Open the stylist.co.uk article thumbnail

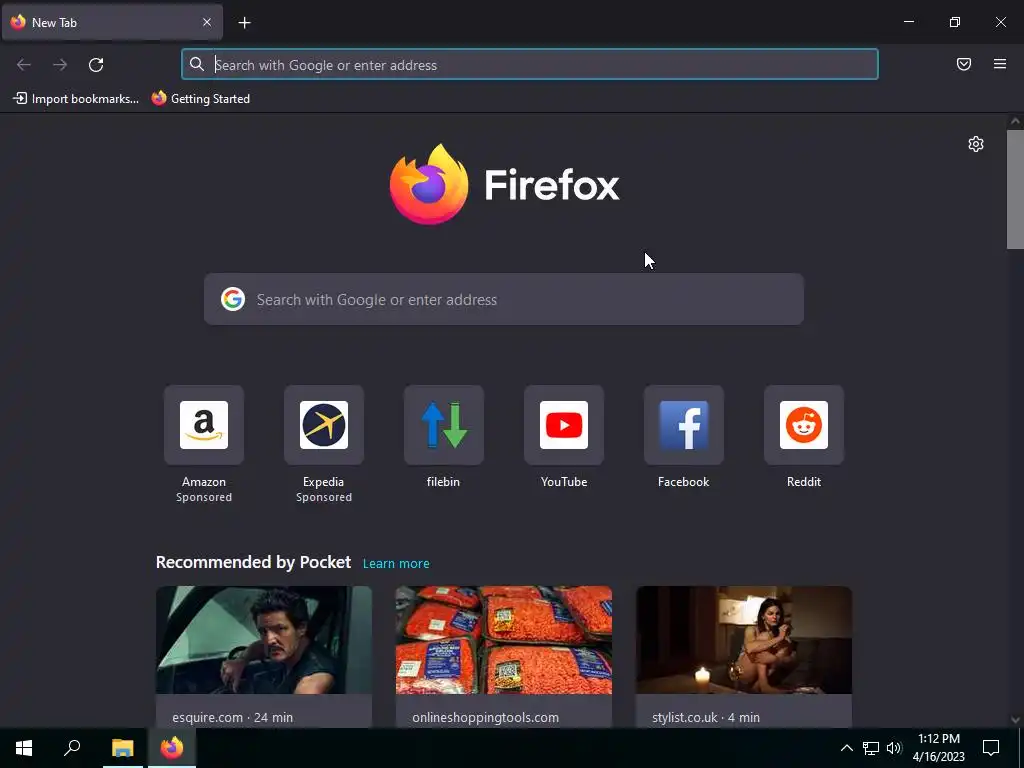point(744,640)
